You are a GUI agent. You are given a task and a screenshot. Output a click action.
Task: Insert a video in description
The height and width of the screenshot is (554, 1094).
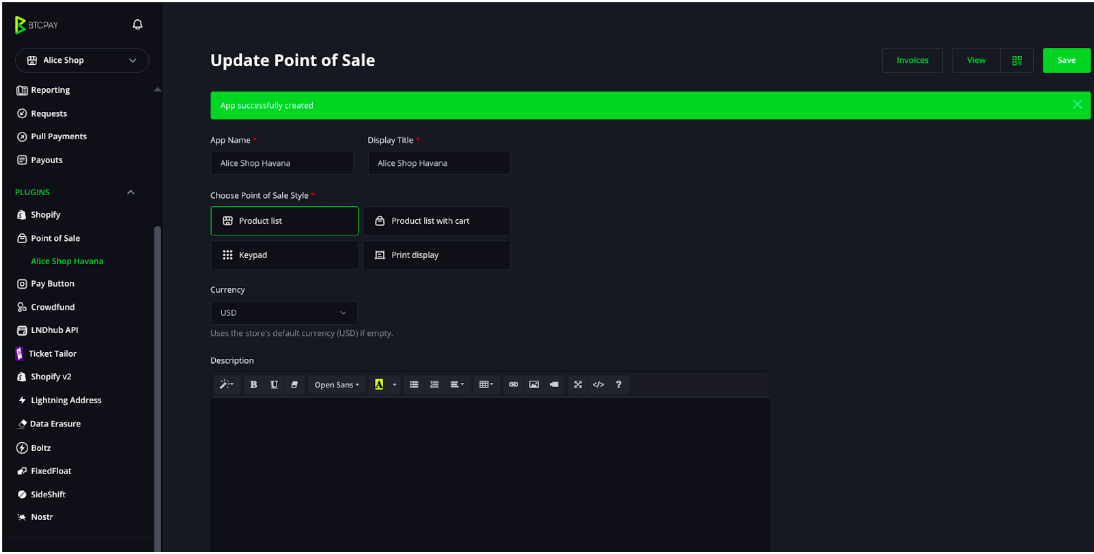tap(554, 384)
